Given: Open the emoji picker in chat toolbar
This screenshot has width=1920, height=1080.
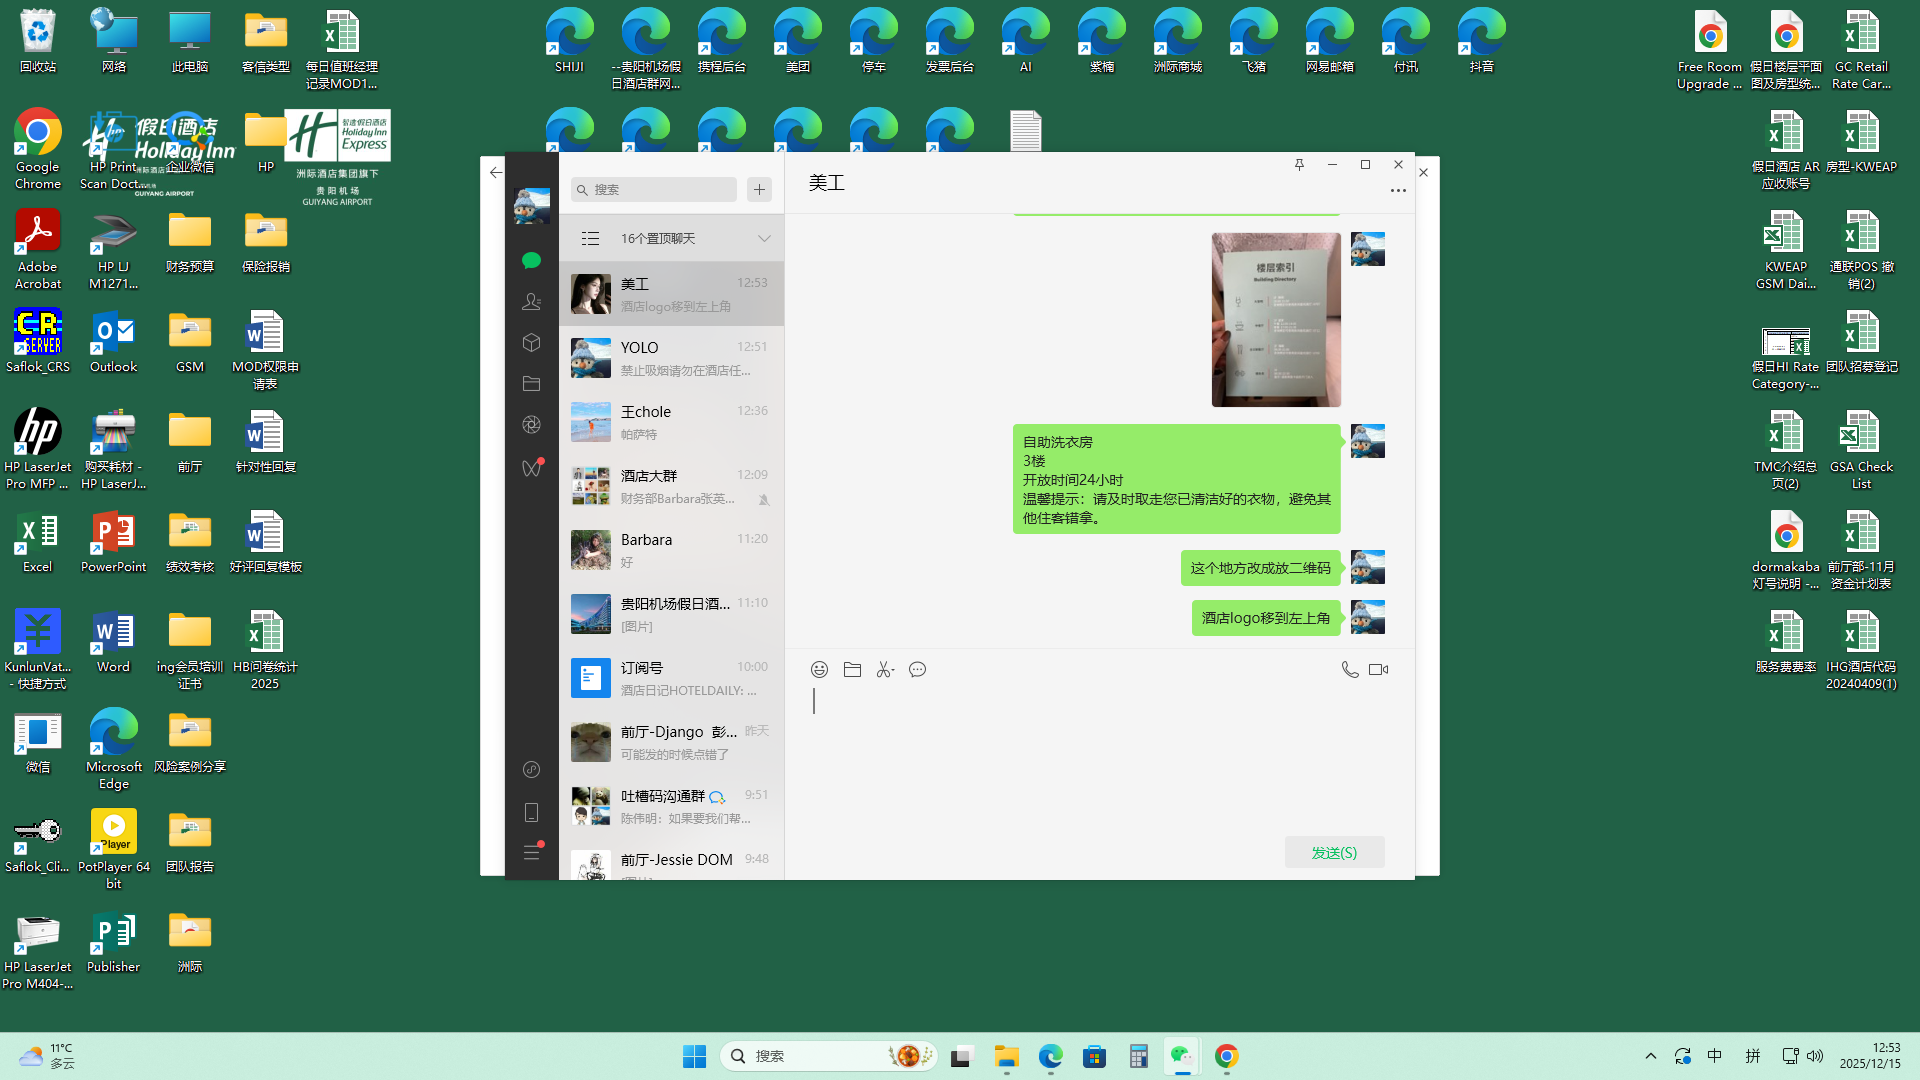Looking at the screenshot, I should [x=819, y=670].
